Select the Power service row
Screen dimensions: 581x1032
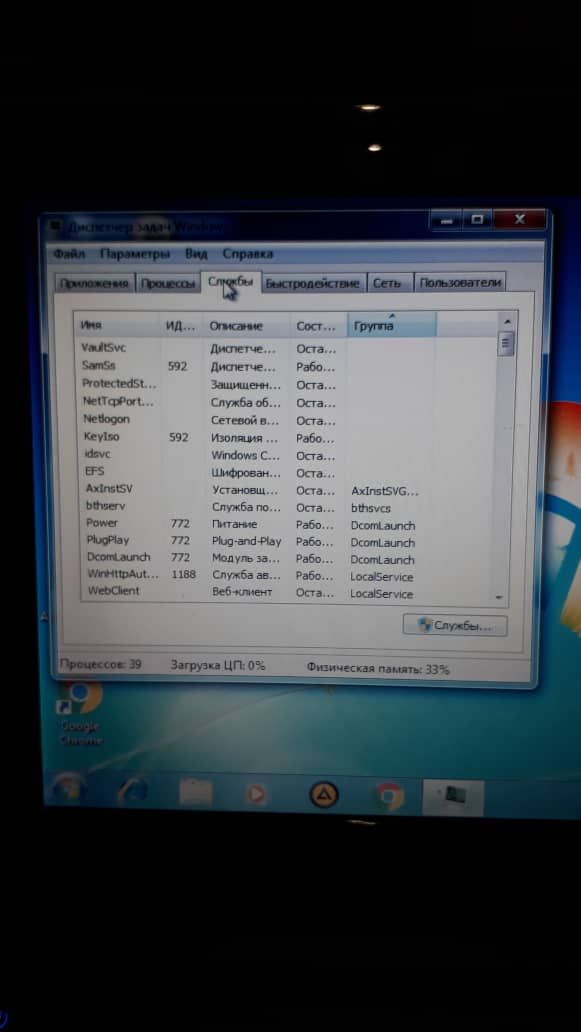pyautogui.click(x=286, y=525)
